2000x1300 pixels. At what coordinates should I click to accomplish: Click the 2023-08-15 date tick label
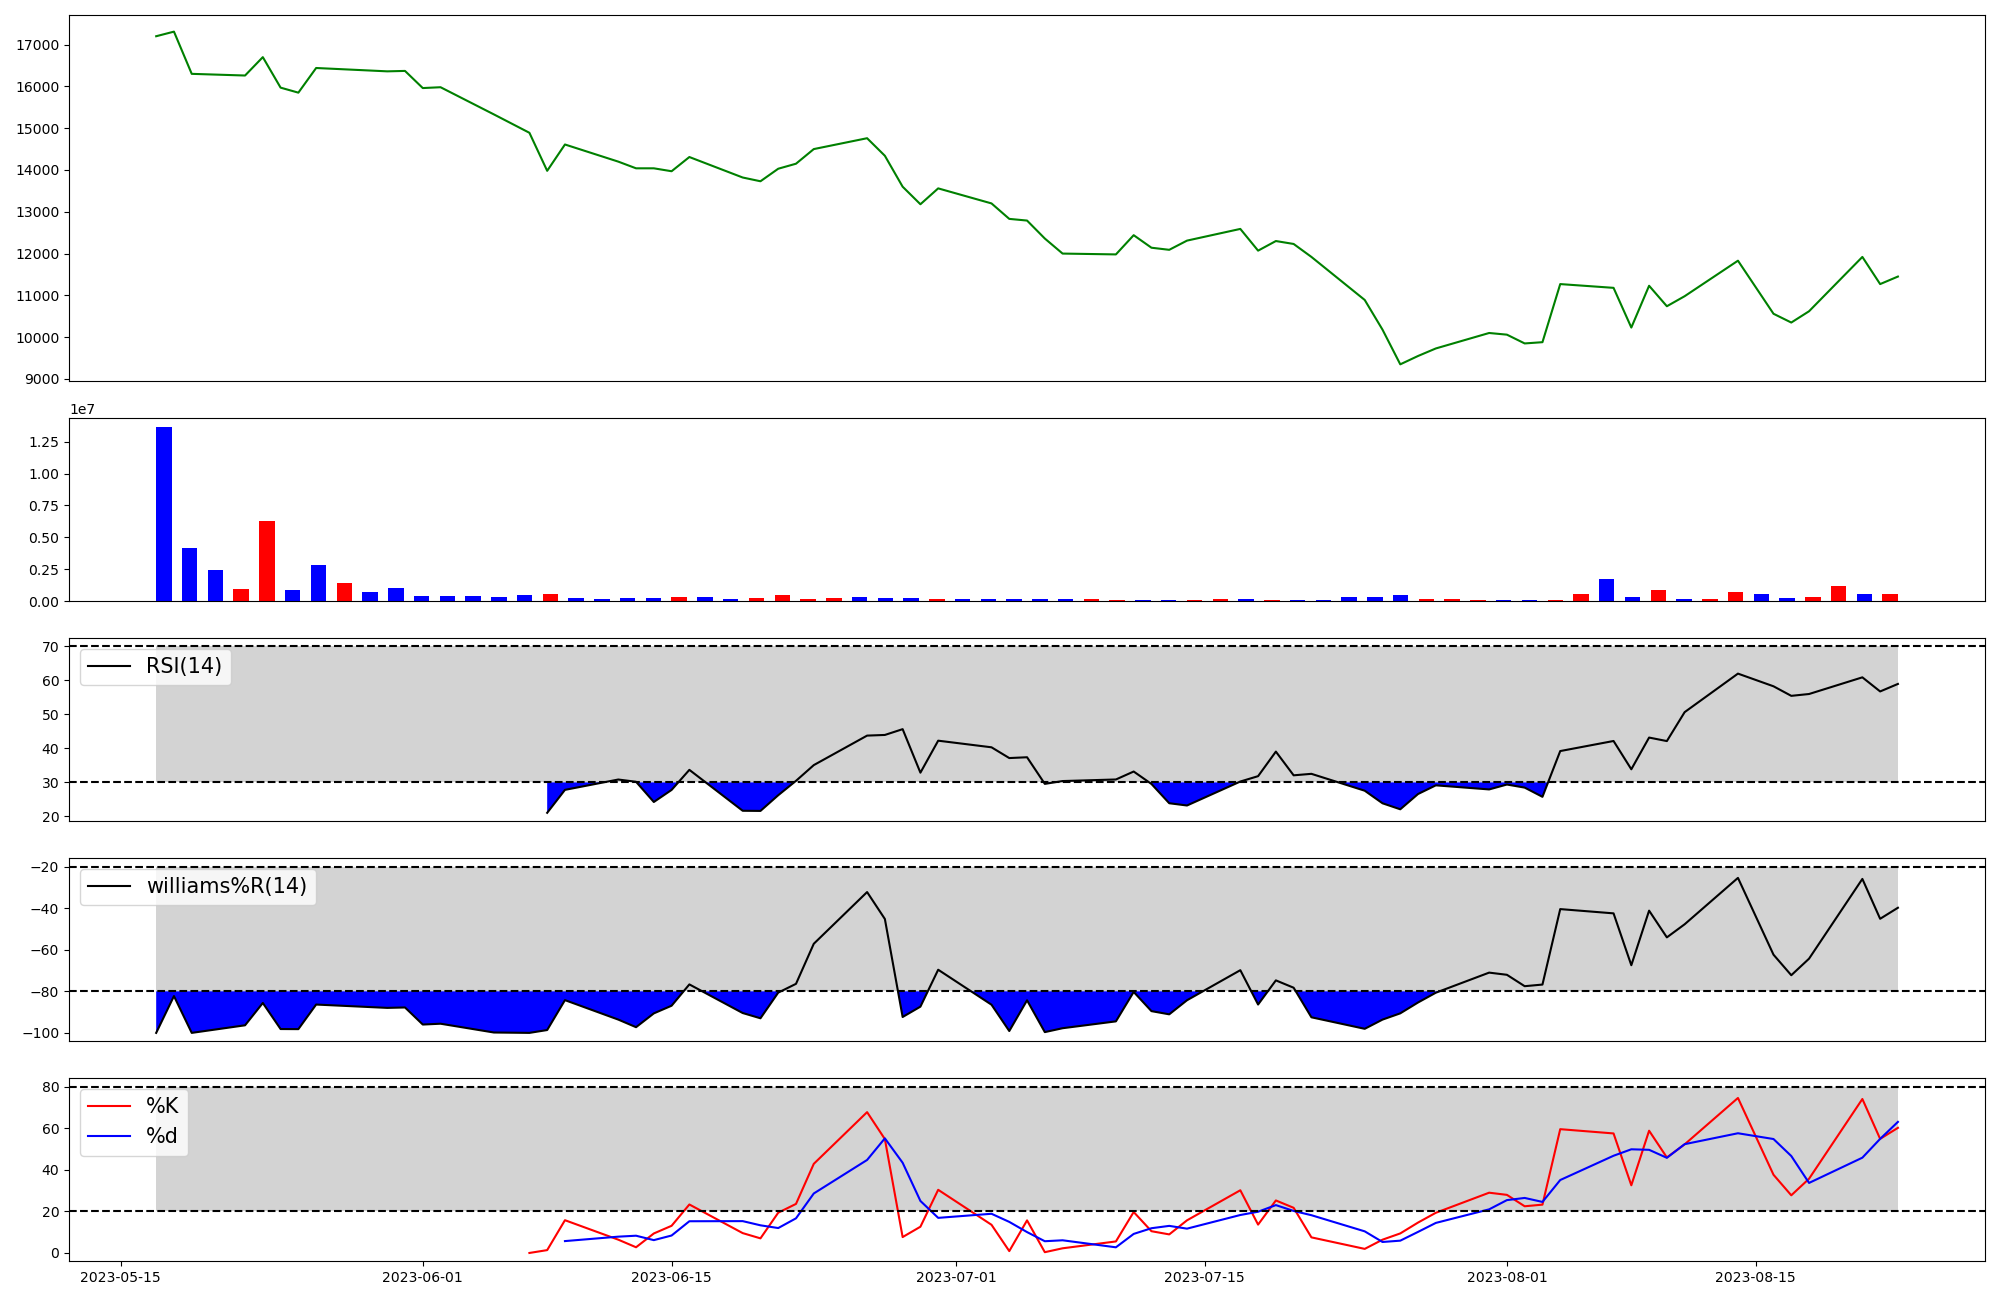1755,1277
